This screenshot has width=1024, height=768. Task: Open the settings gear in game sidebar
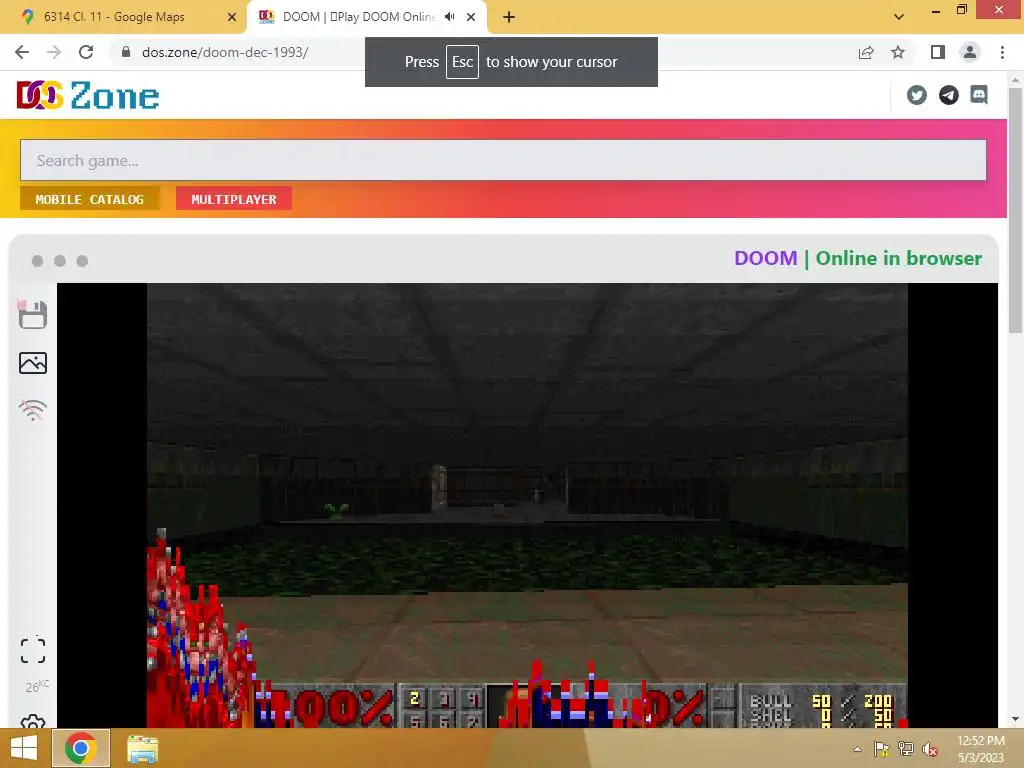pyautogui.click(x=33, y=721)
